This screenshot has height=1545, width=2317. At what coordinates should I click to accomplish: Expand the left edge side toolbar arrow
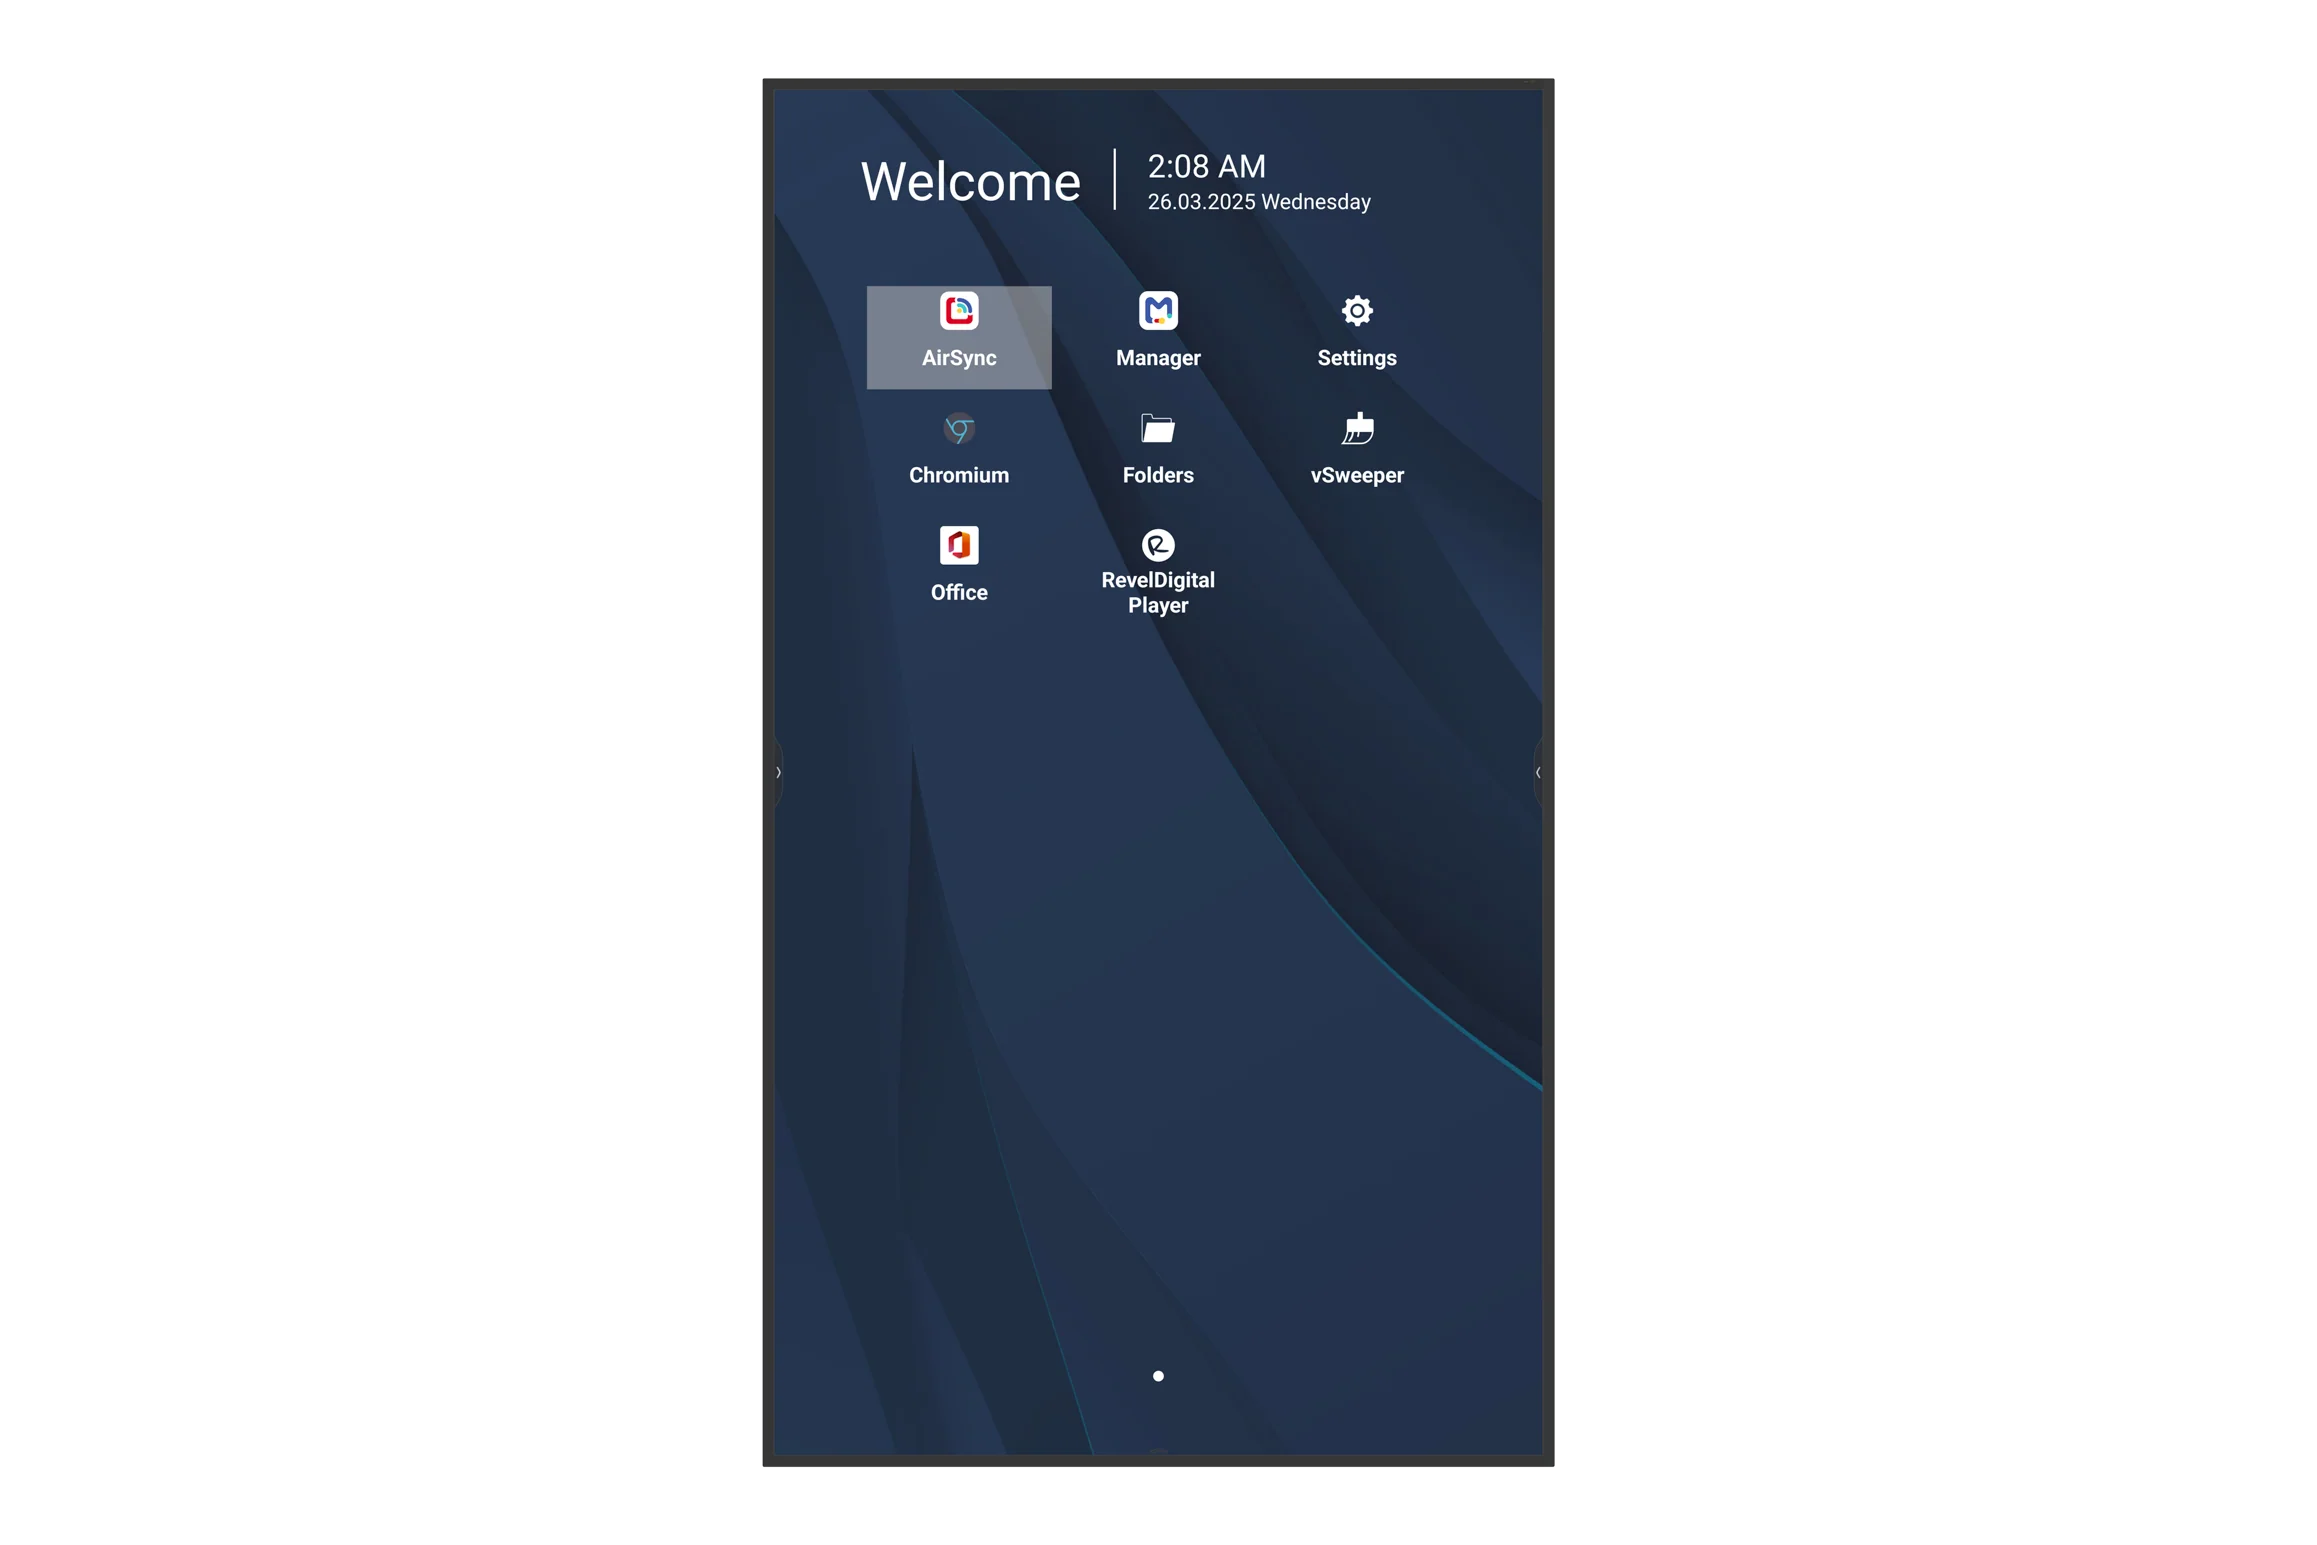click(x=778, y=773)
